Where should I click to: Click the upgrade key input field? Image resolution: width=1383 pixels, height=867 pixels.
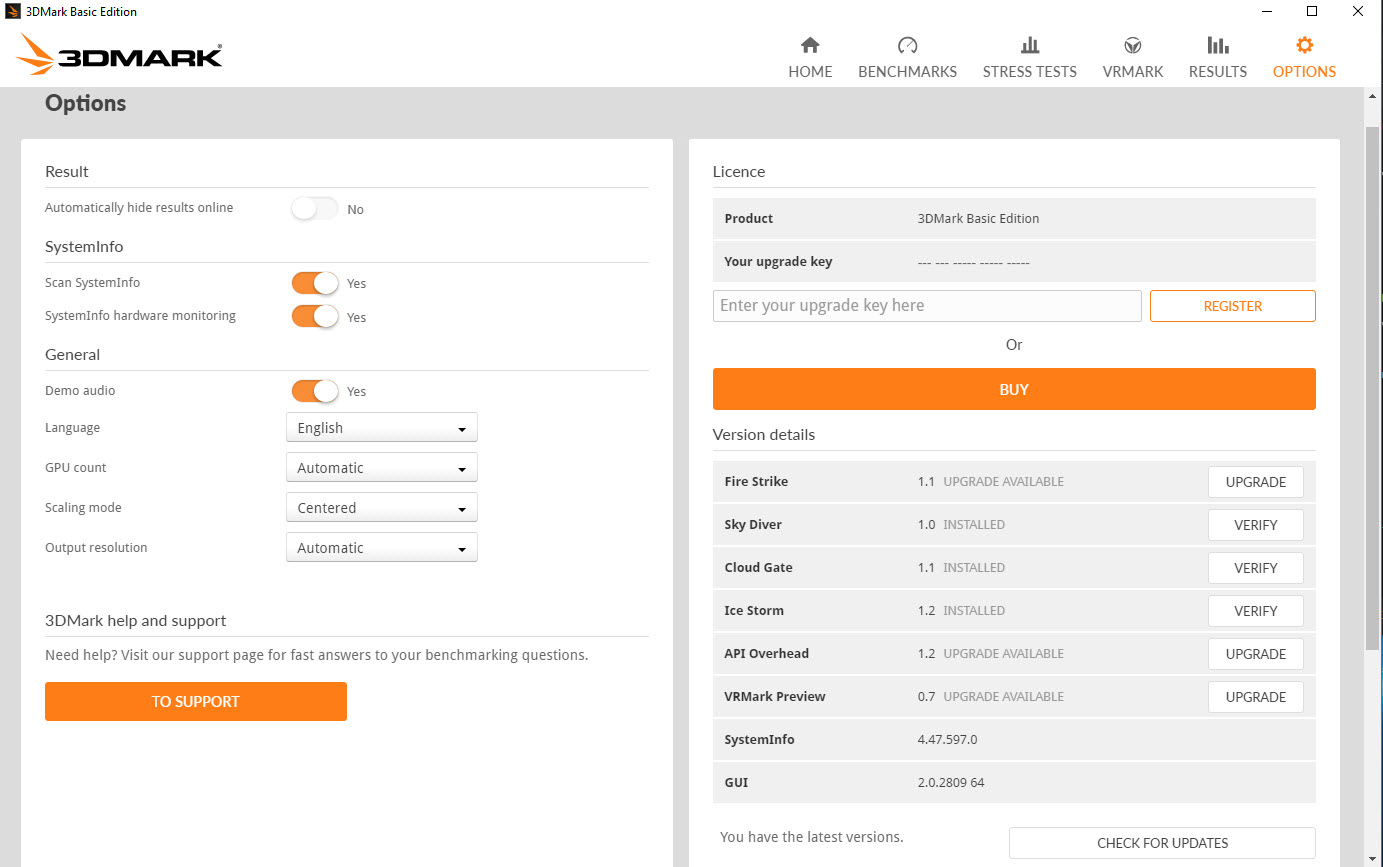(927, 306)
